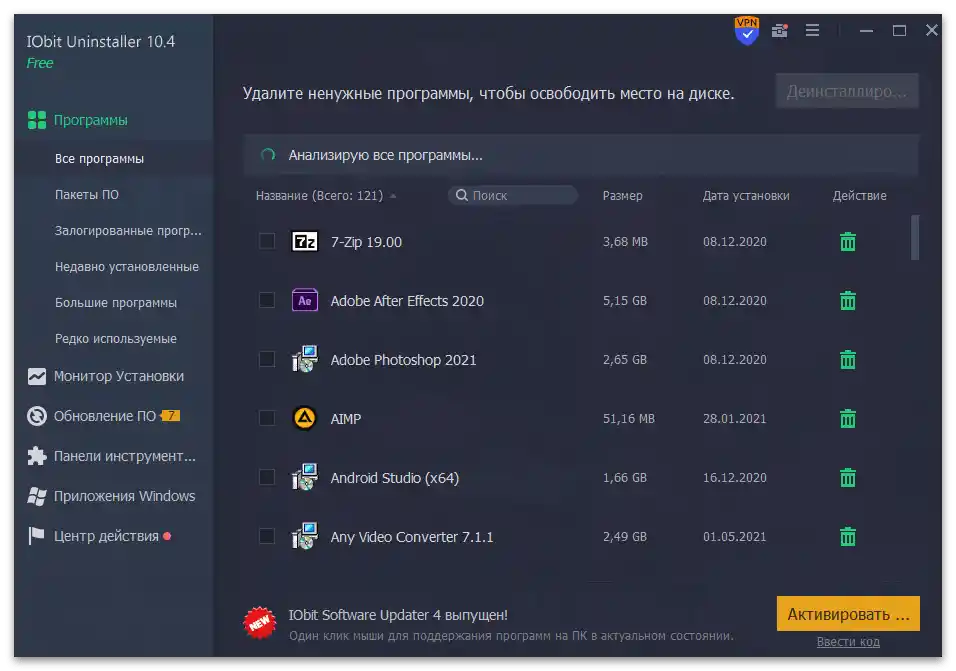
Task: Click the 7-Zip program icon
Action: pyautogui.click(x=304, y=242)
